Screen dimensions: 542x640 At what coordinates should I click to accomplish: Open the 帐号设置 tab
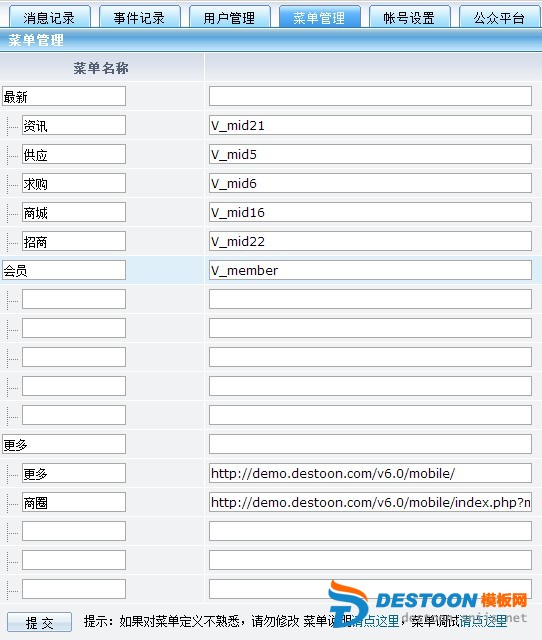(410, 17)
